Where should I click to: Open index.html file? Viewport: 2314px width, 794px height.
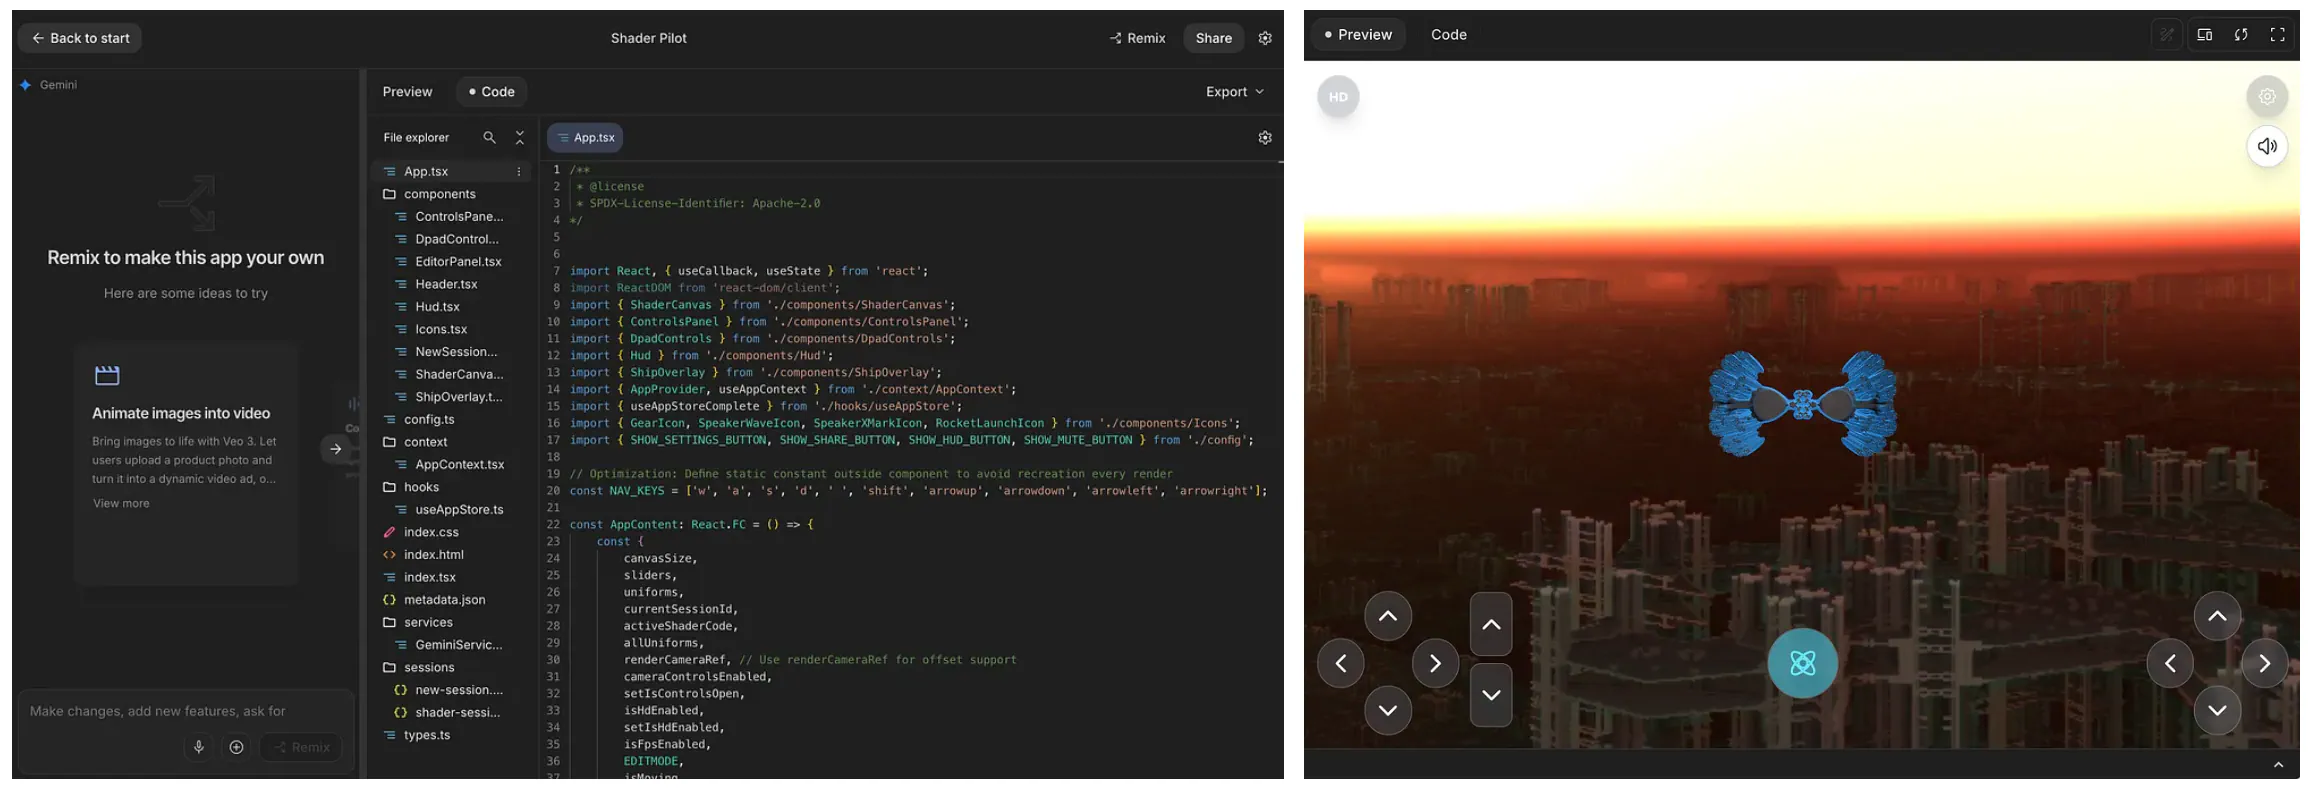coord(433,555)
